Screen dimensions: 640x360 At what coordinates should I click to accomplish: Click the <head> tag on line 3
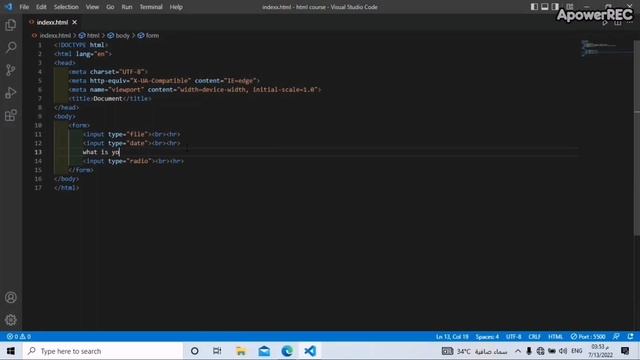click(x=65, y=62)
